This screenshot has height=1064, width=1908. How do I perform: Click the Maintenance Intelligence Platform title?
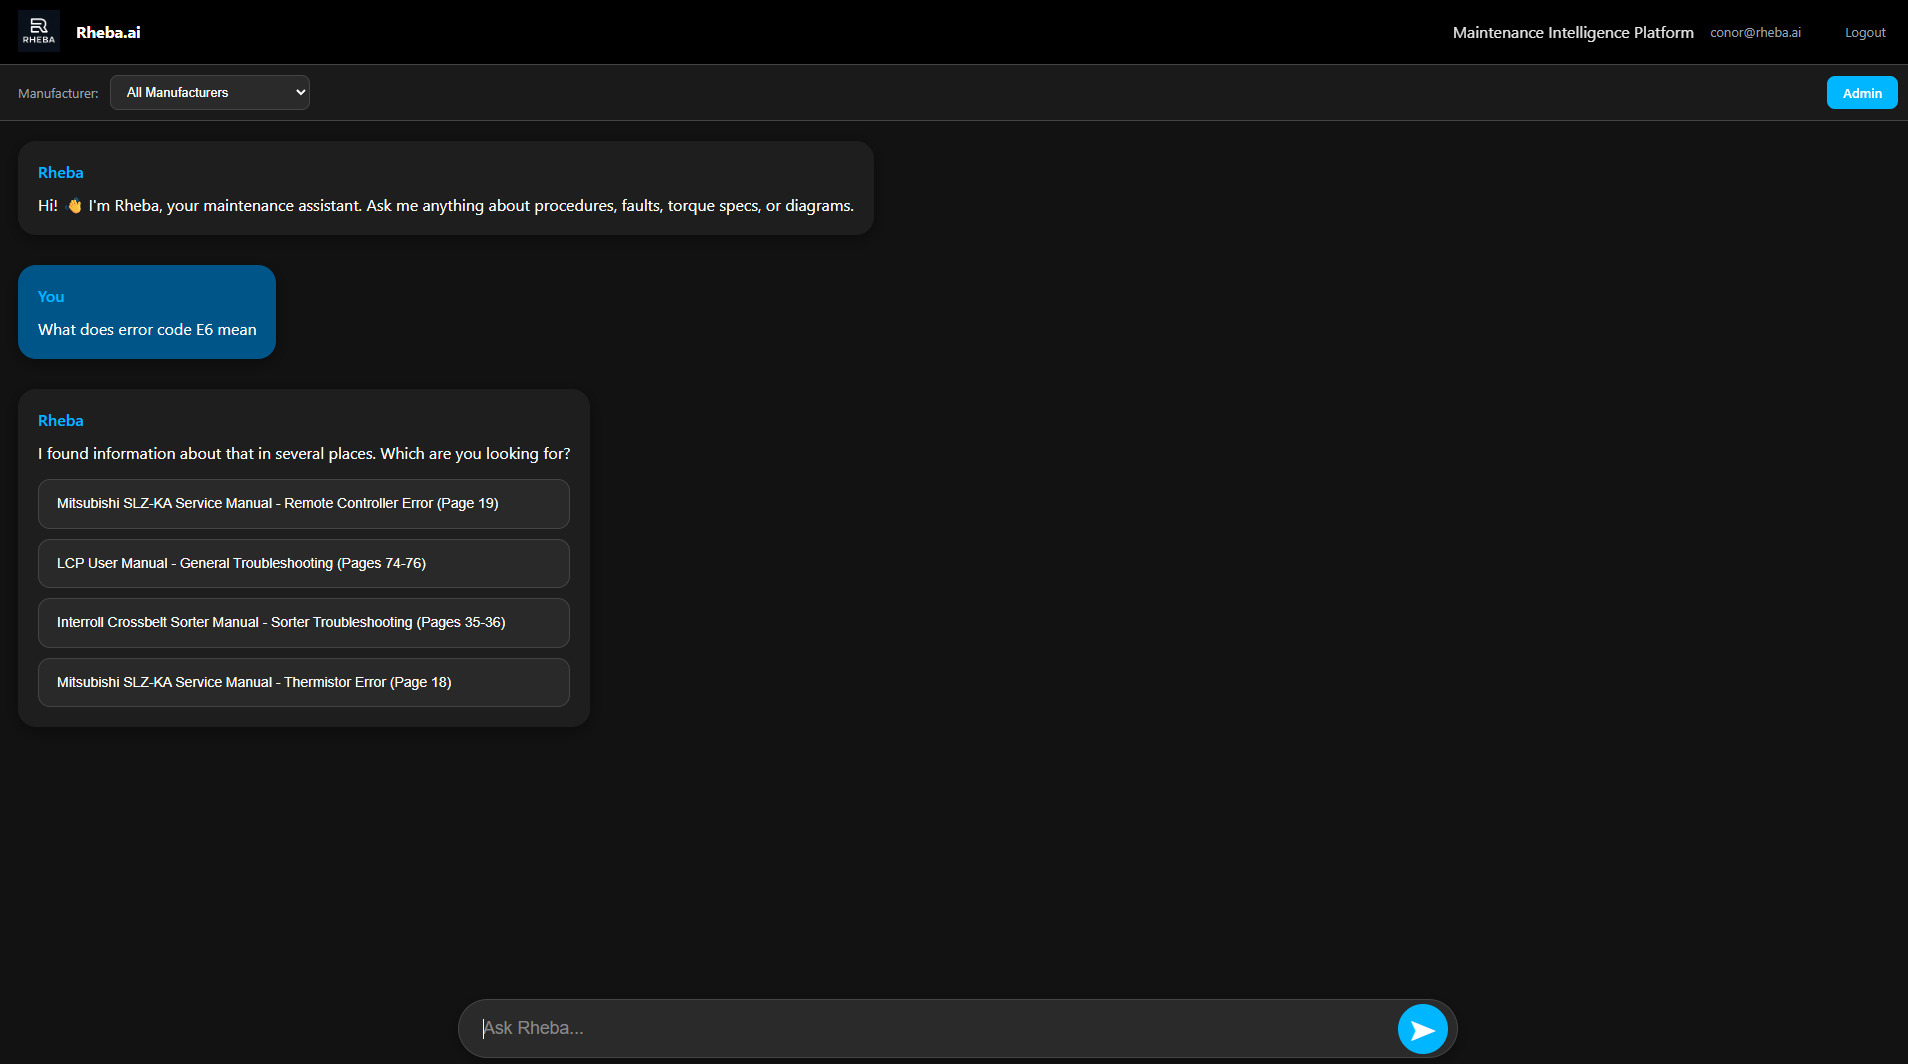1572,33
